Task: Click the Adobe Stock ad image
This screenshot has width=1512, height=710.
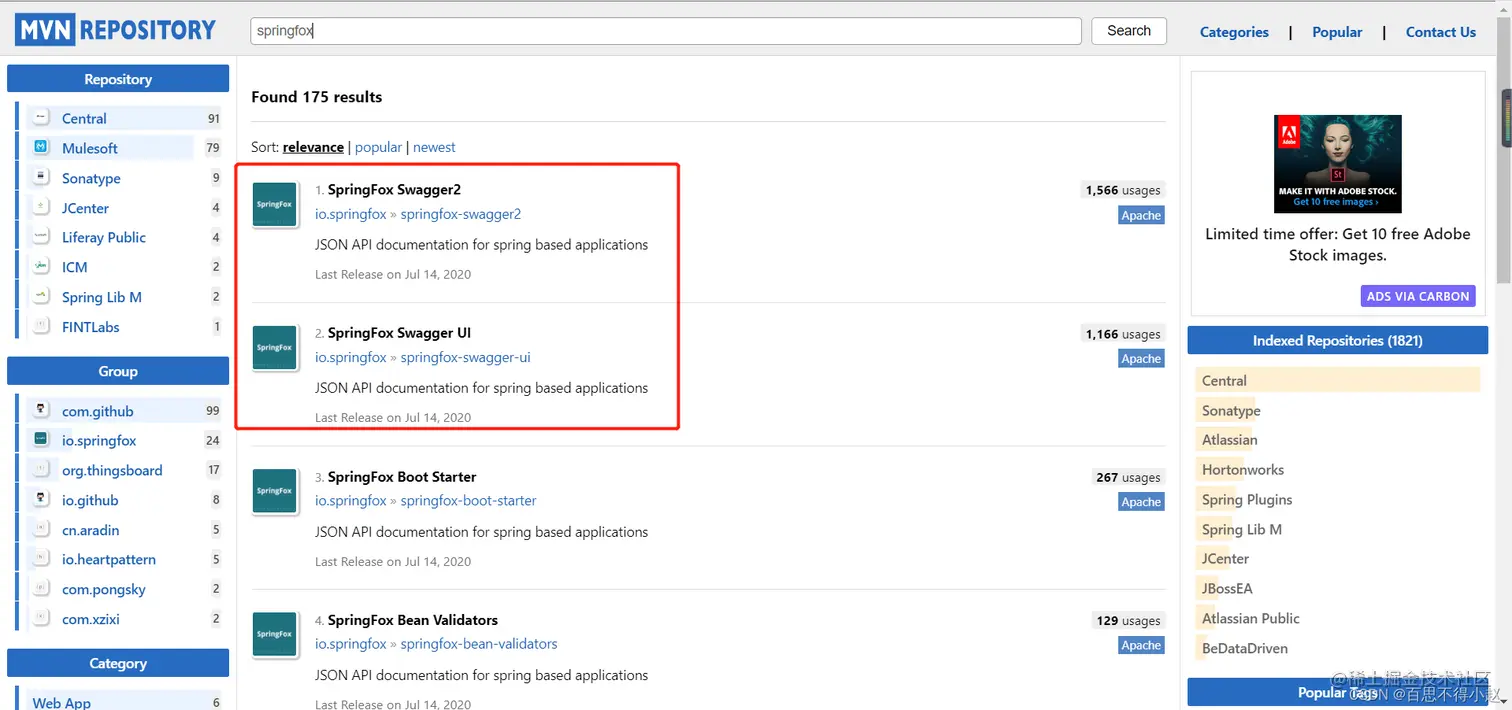Action: [x=1338, y=164]
